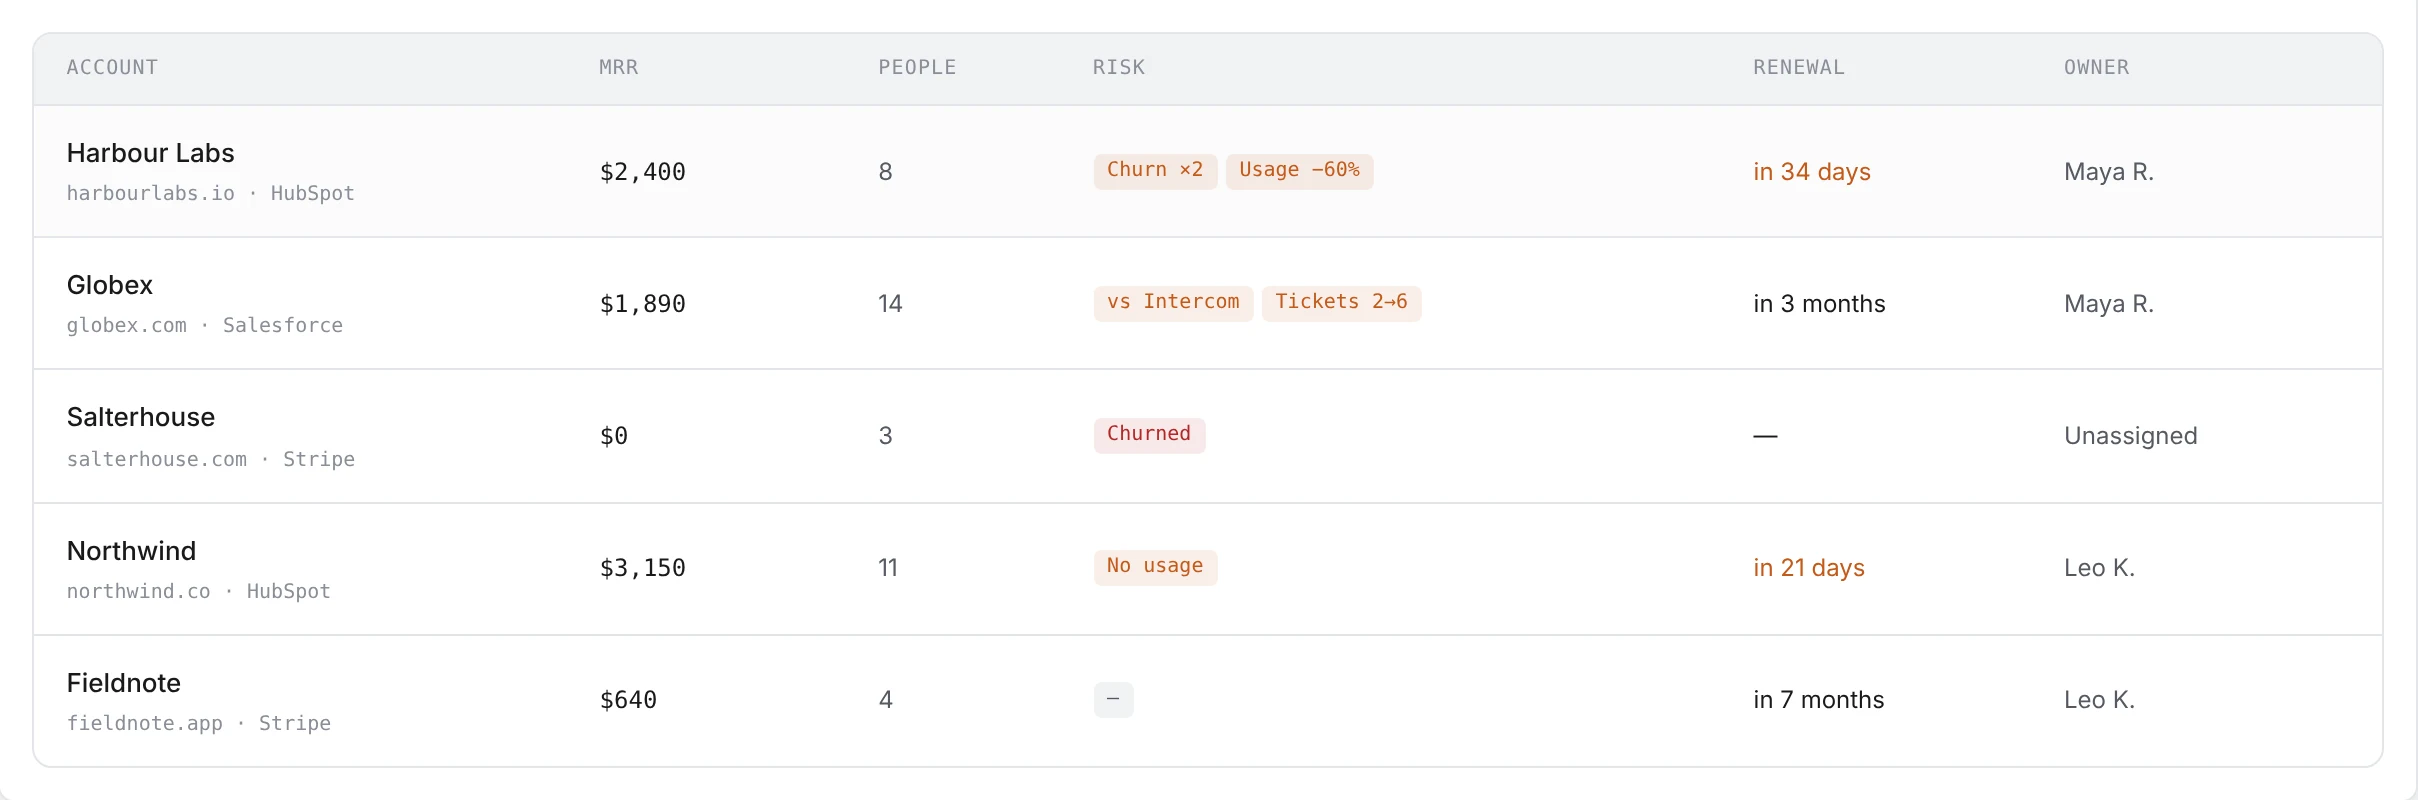This screenshot has height=800, width=2418.
Task: Click the 'Unassigned' owner cell
Action: [x=2130, y=436]
